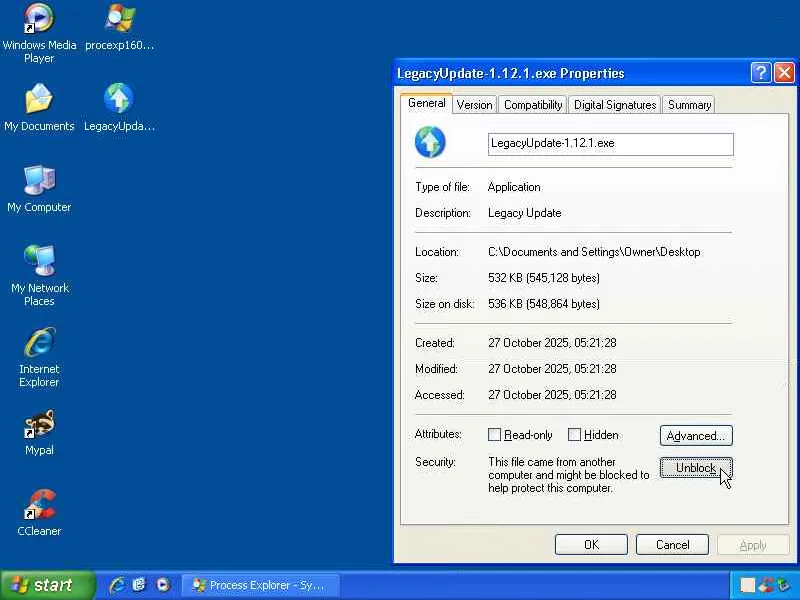Screen dimensions: 800x600
Task: Launch Windows Media Player from Quick Launch
Action: [163, 585]
